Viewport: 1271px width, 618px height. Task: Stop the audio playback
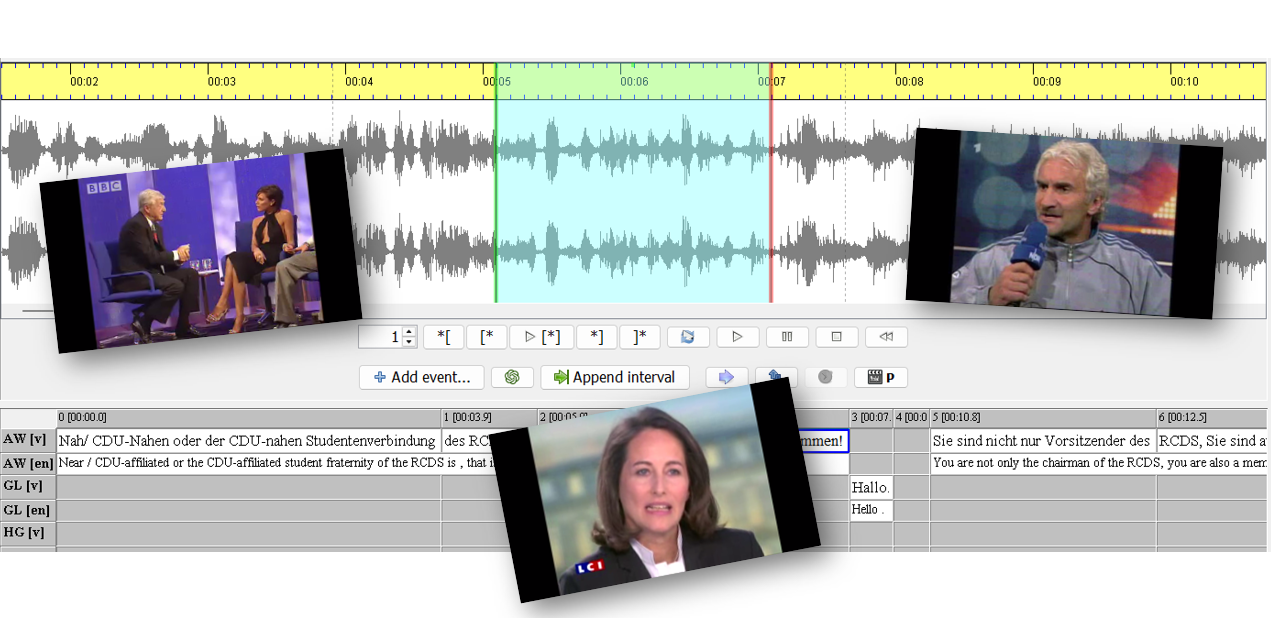[837, 337]
